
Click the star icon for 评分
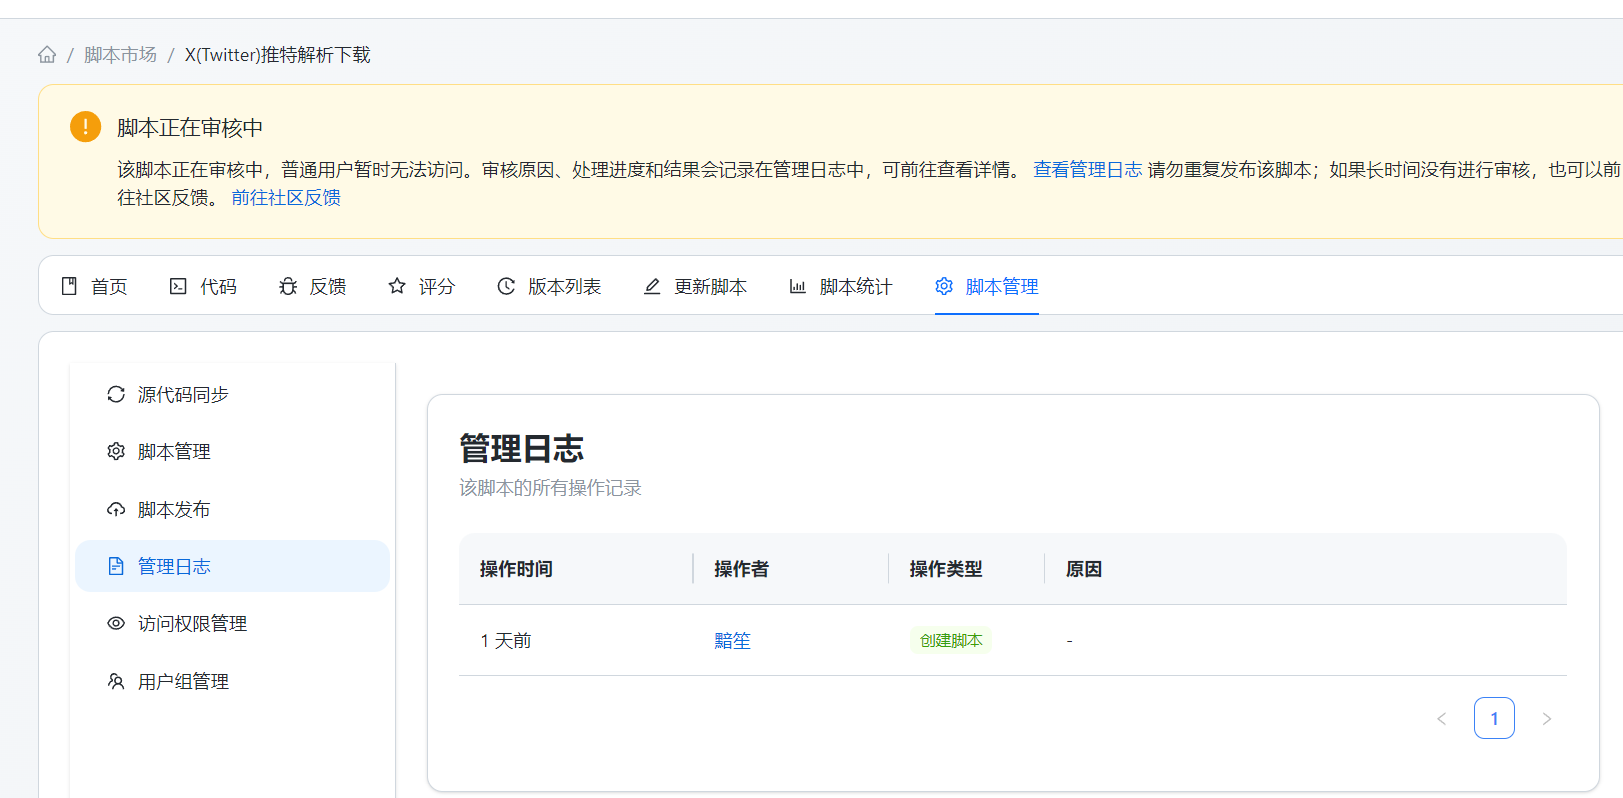397,286
